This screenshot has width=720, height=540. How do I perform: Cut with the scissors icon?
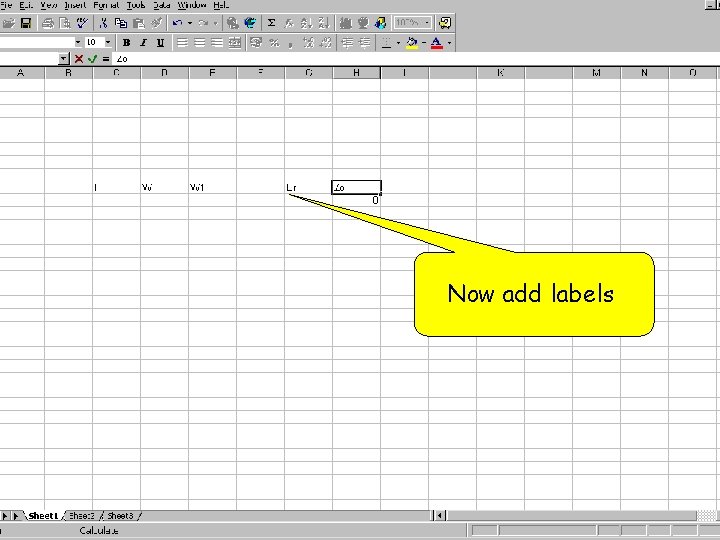(x=103, y=23)
